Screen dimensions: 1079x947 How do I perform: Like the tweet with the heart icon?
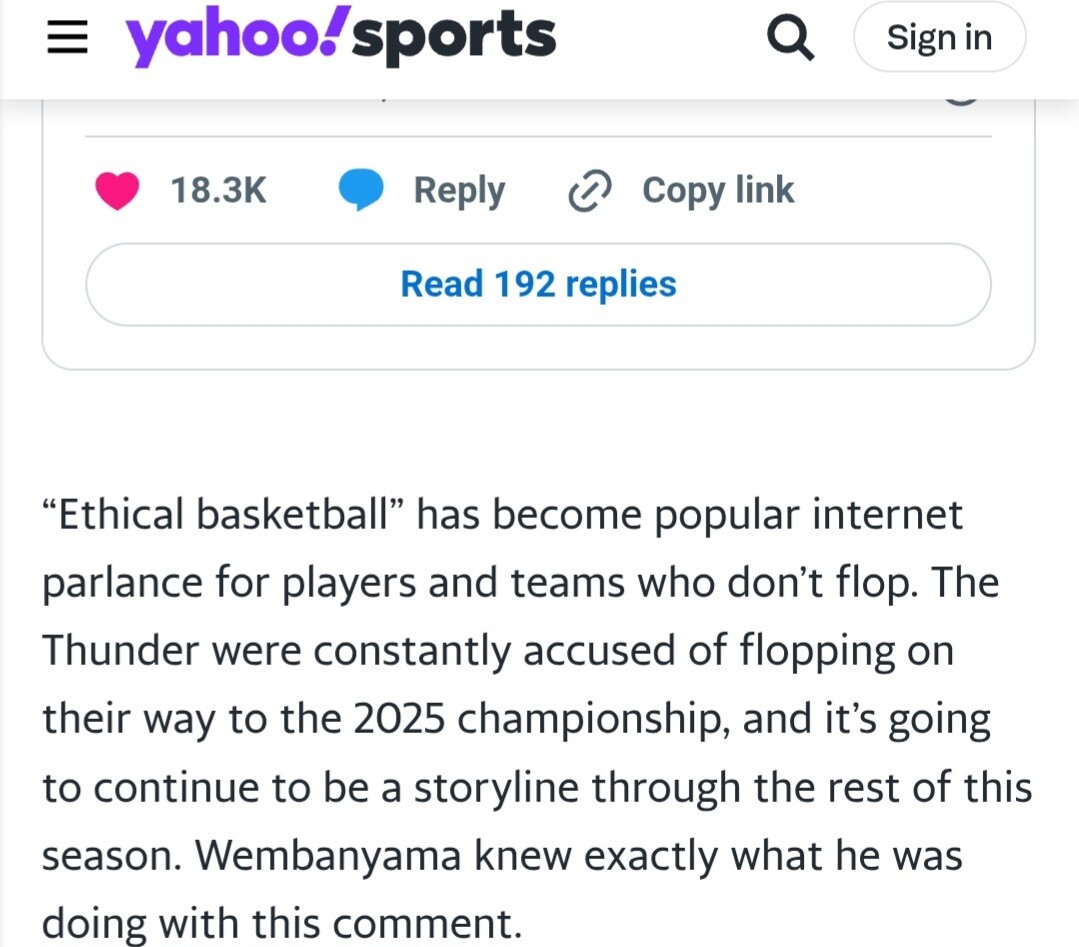coord(118,190)
